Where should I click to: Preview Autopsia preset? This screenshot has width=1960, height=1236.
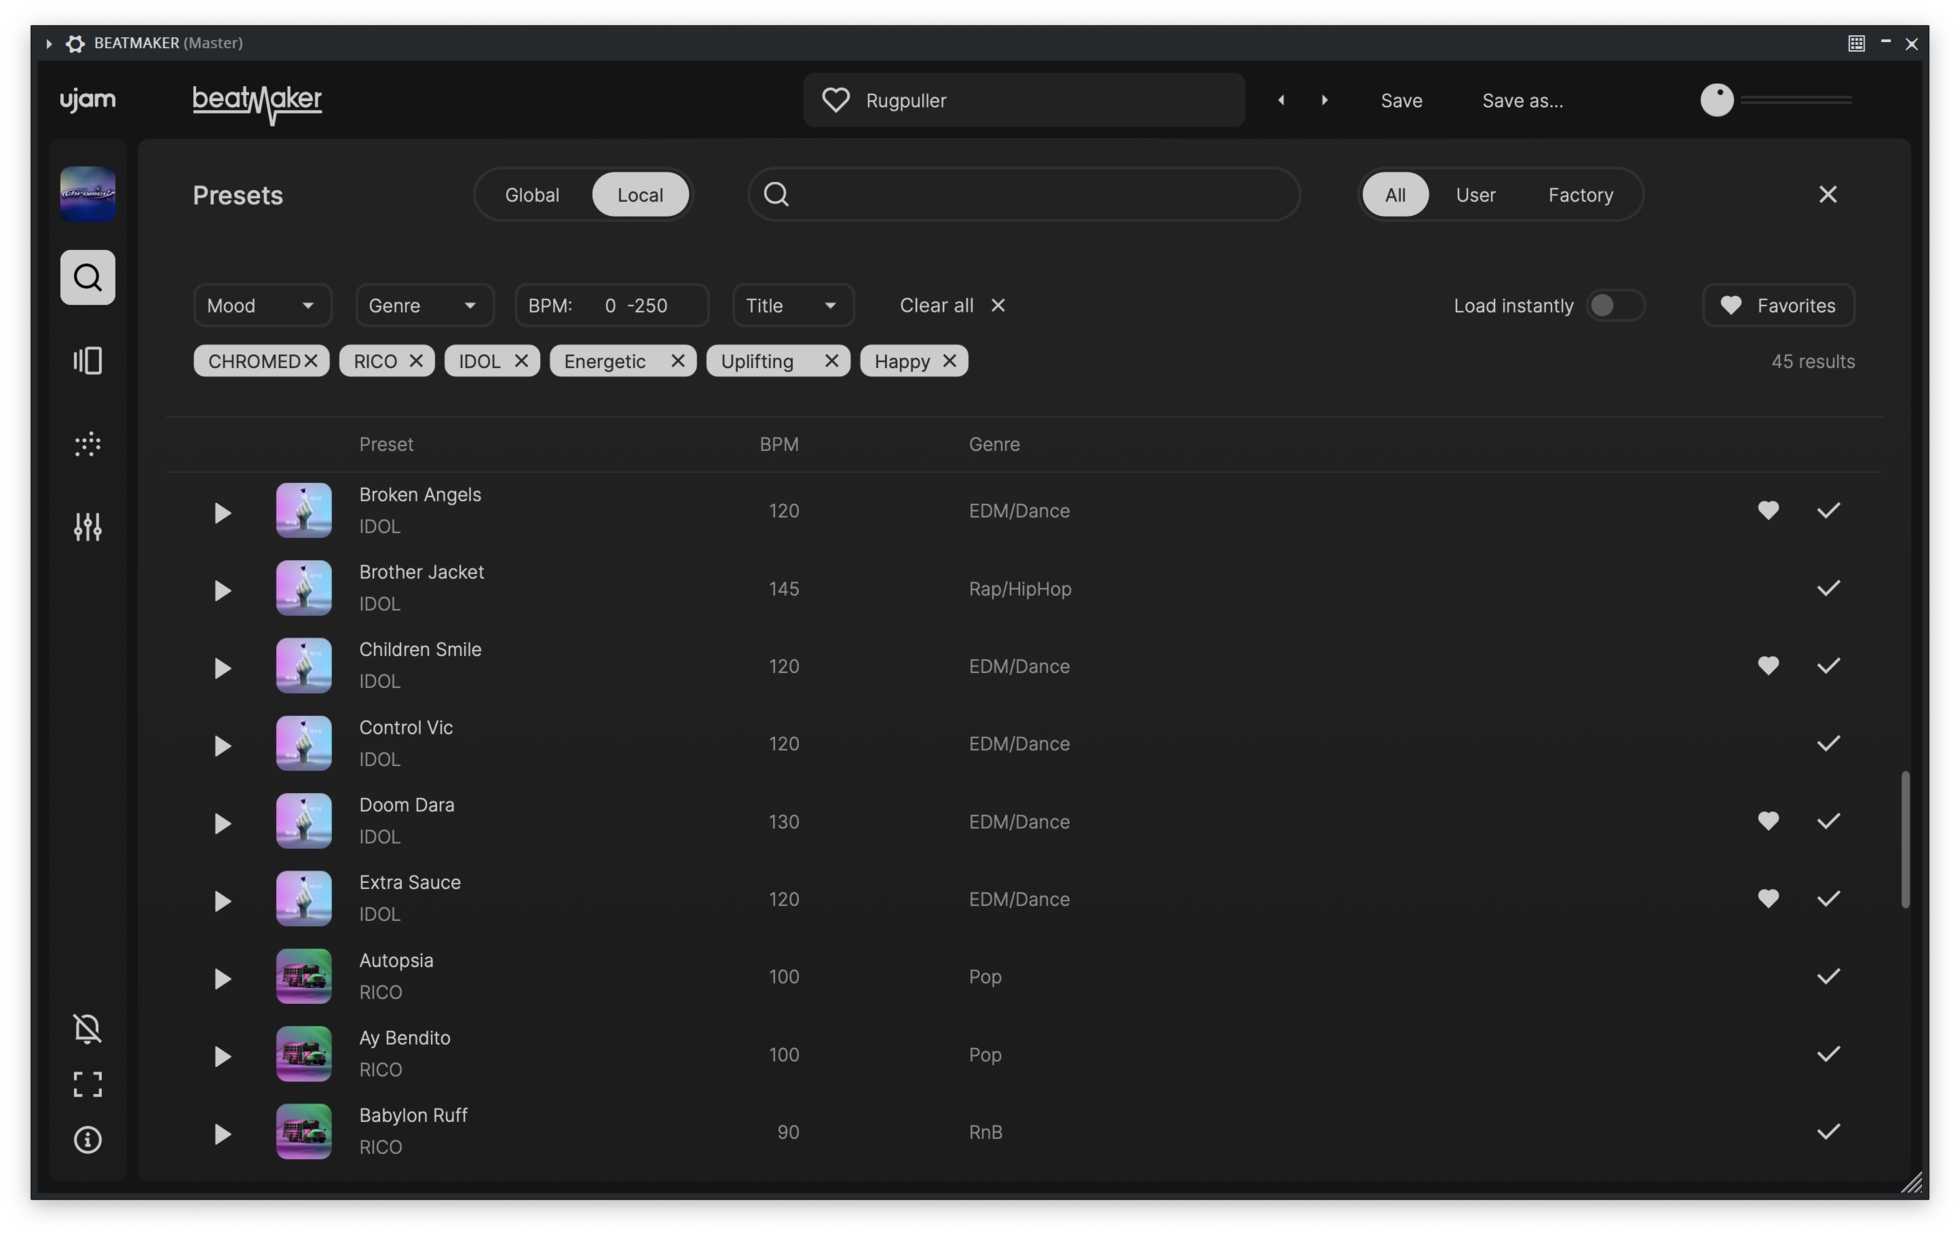coord(222,978)
